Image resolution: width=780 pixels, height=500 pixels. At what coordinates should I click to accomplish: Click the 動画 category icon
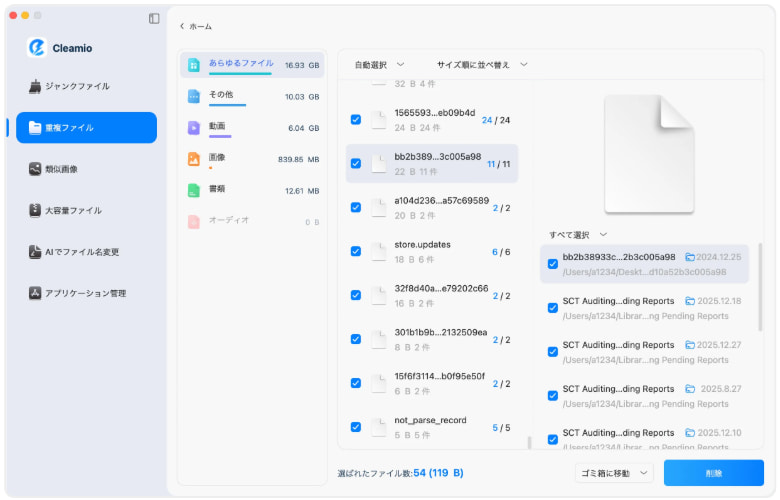point(194,128)
